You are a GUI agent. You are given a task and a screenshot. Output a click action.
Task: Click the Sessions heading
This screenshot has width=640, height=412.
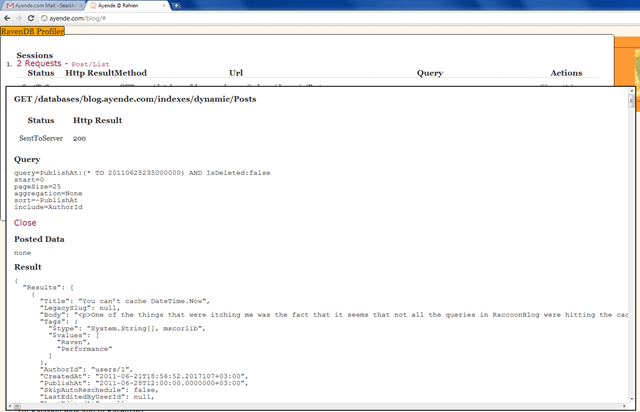coord(35,55)
